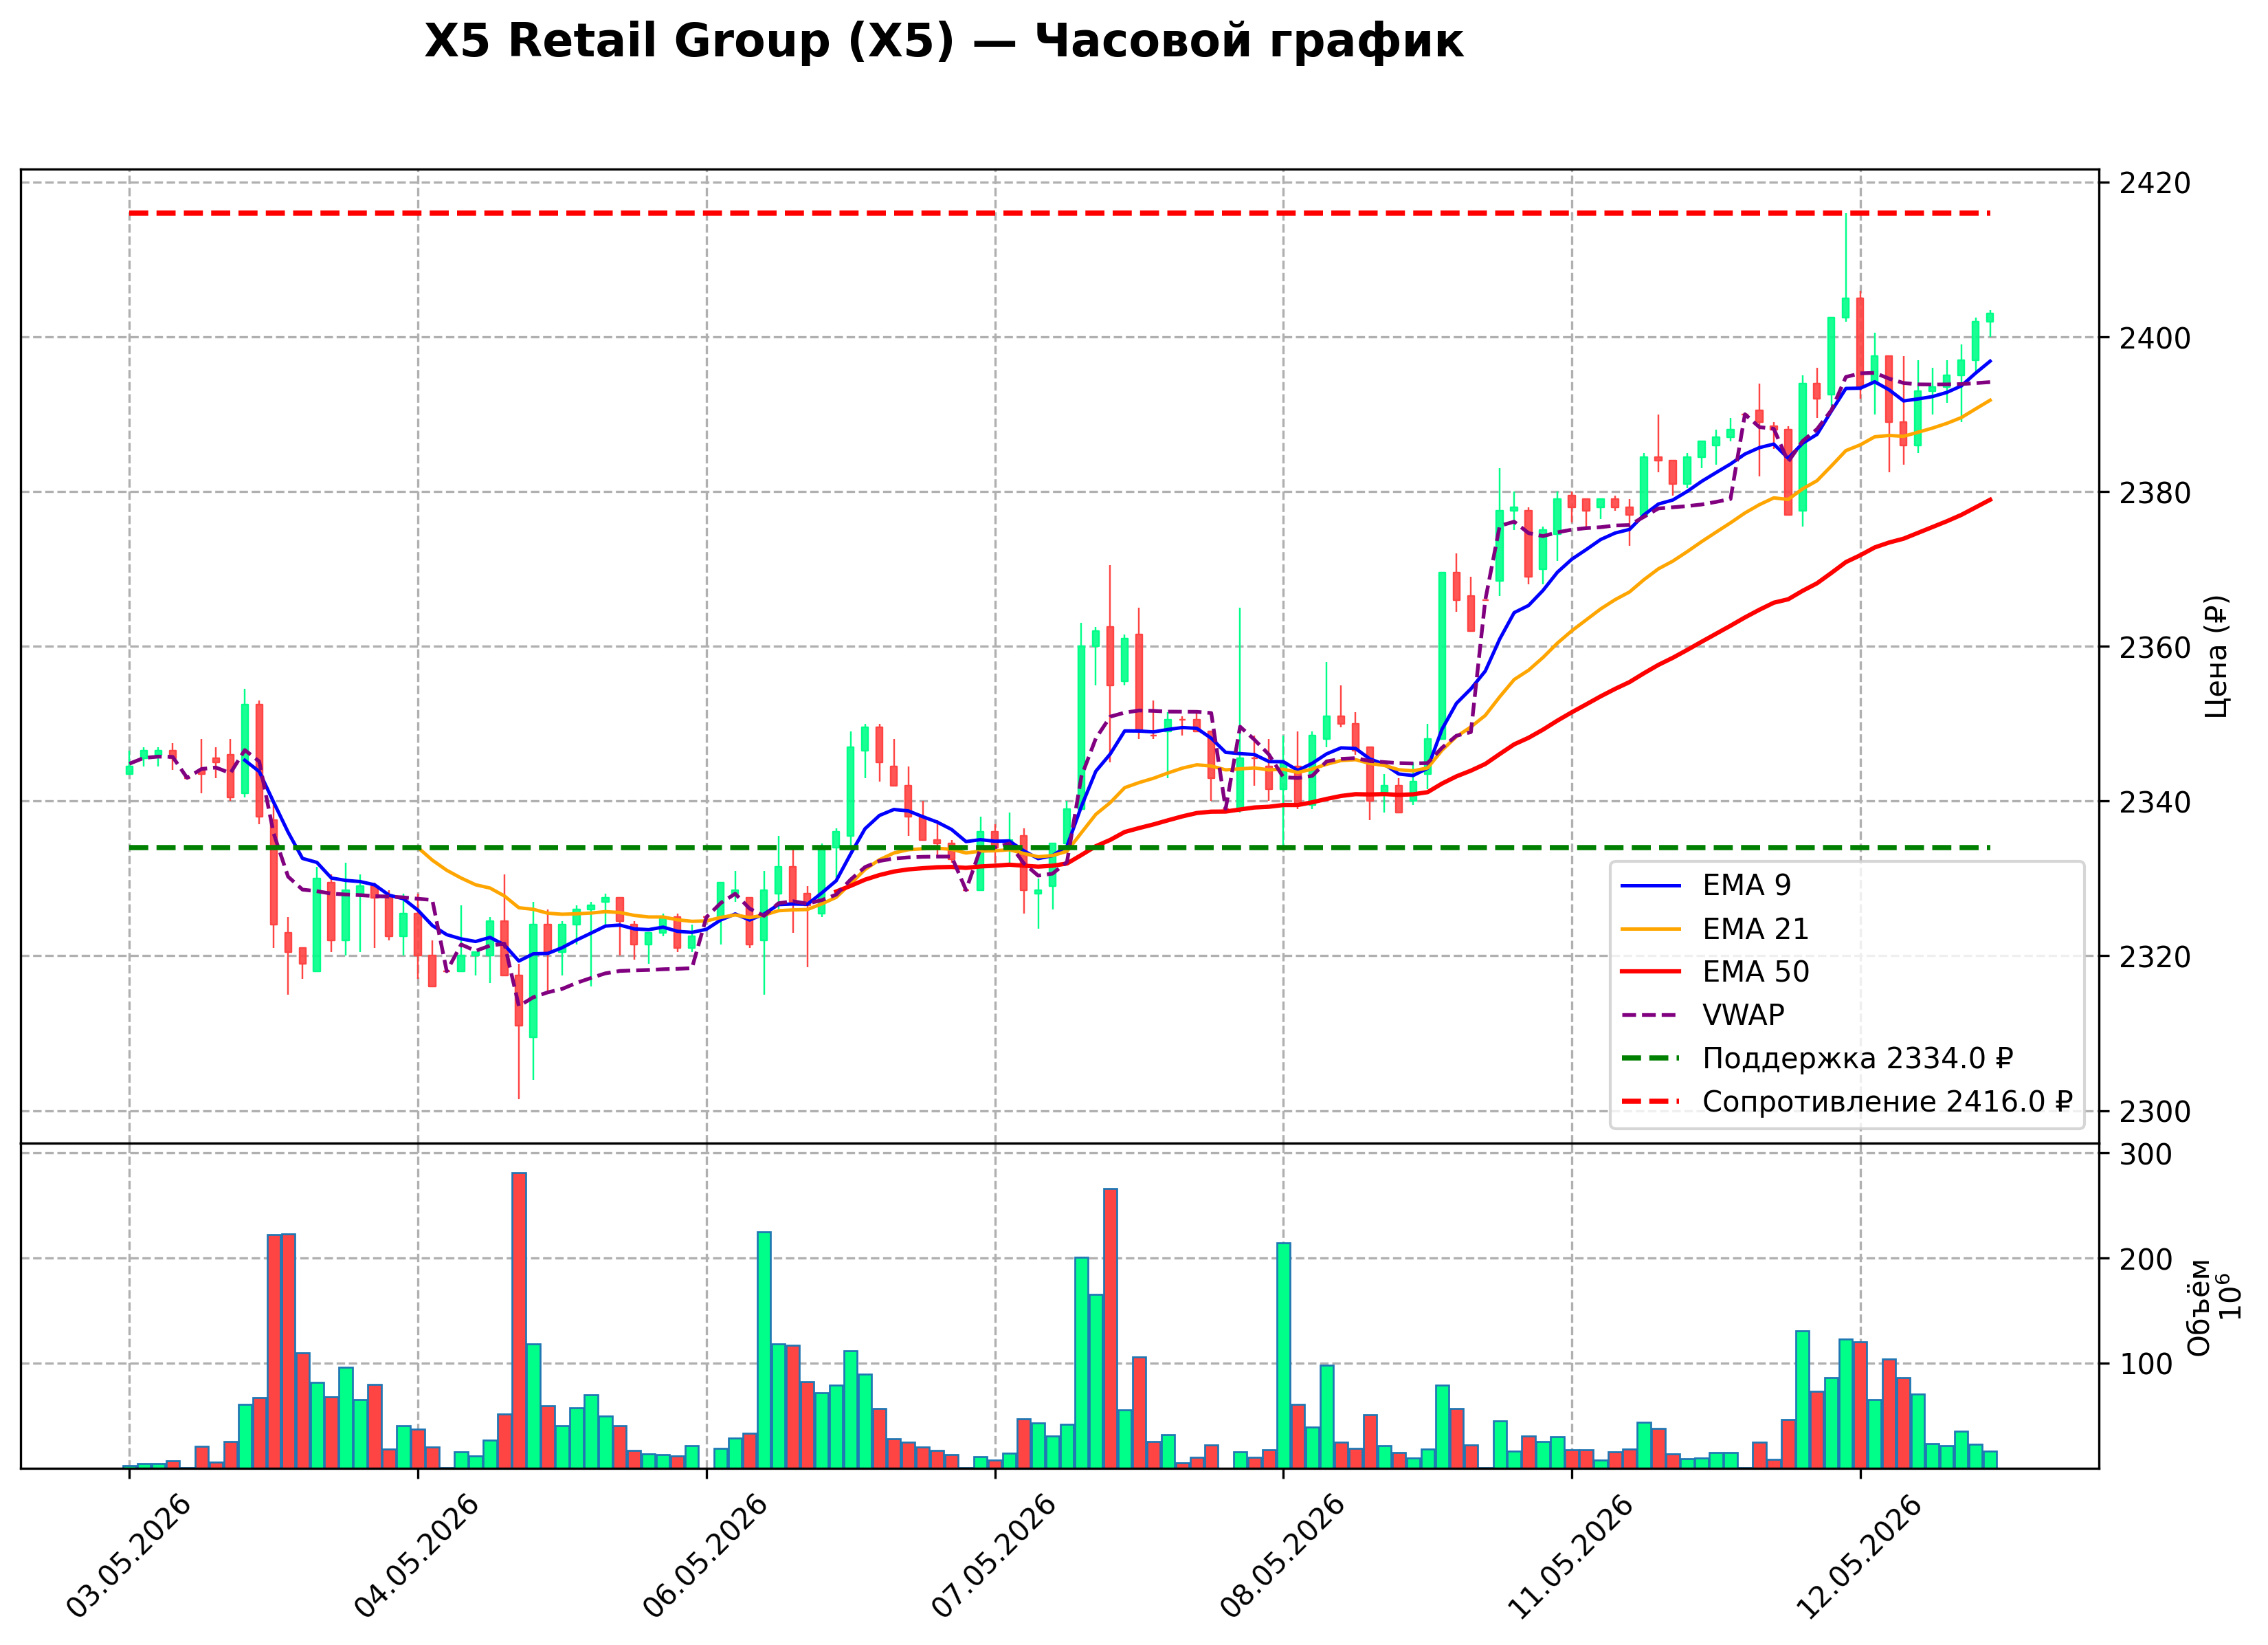Click the tall green volume bar at 08.05.2026
The width and height of the screenshot is (2268, 1645).
tap(1284, 1355)
